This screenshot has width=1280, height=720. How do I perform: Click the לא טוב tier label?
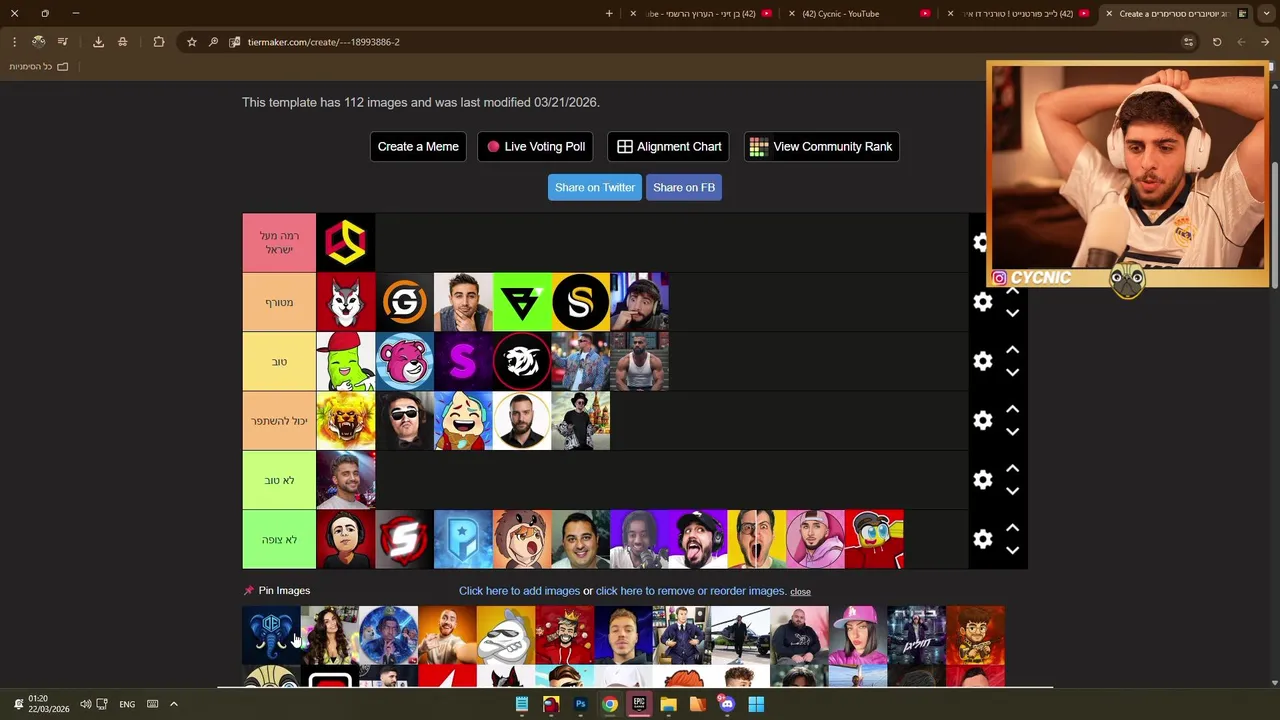click(x=279, y=480)
